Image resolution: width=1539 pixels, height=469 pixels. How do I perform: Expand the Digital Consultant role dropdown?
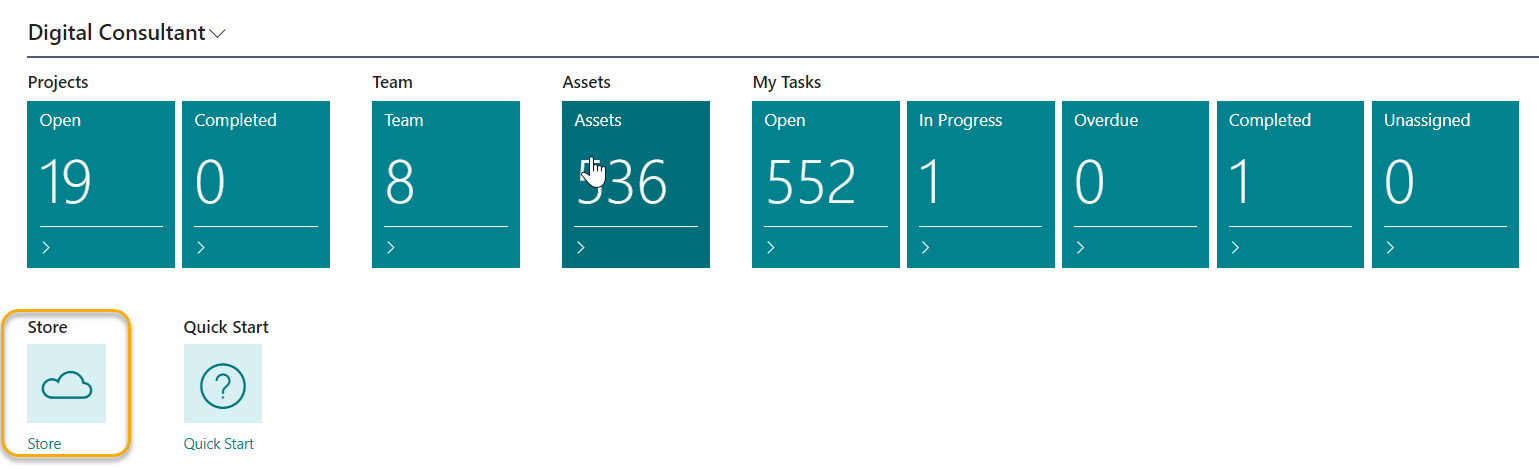[218, 33]
